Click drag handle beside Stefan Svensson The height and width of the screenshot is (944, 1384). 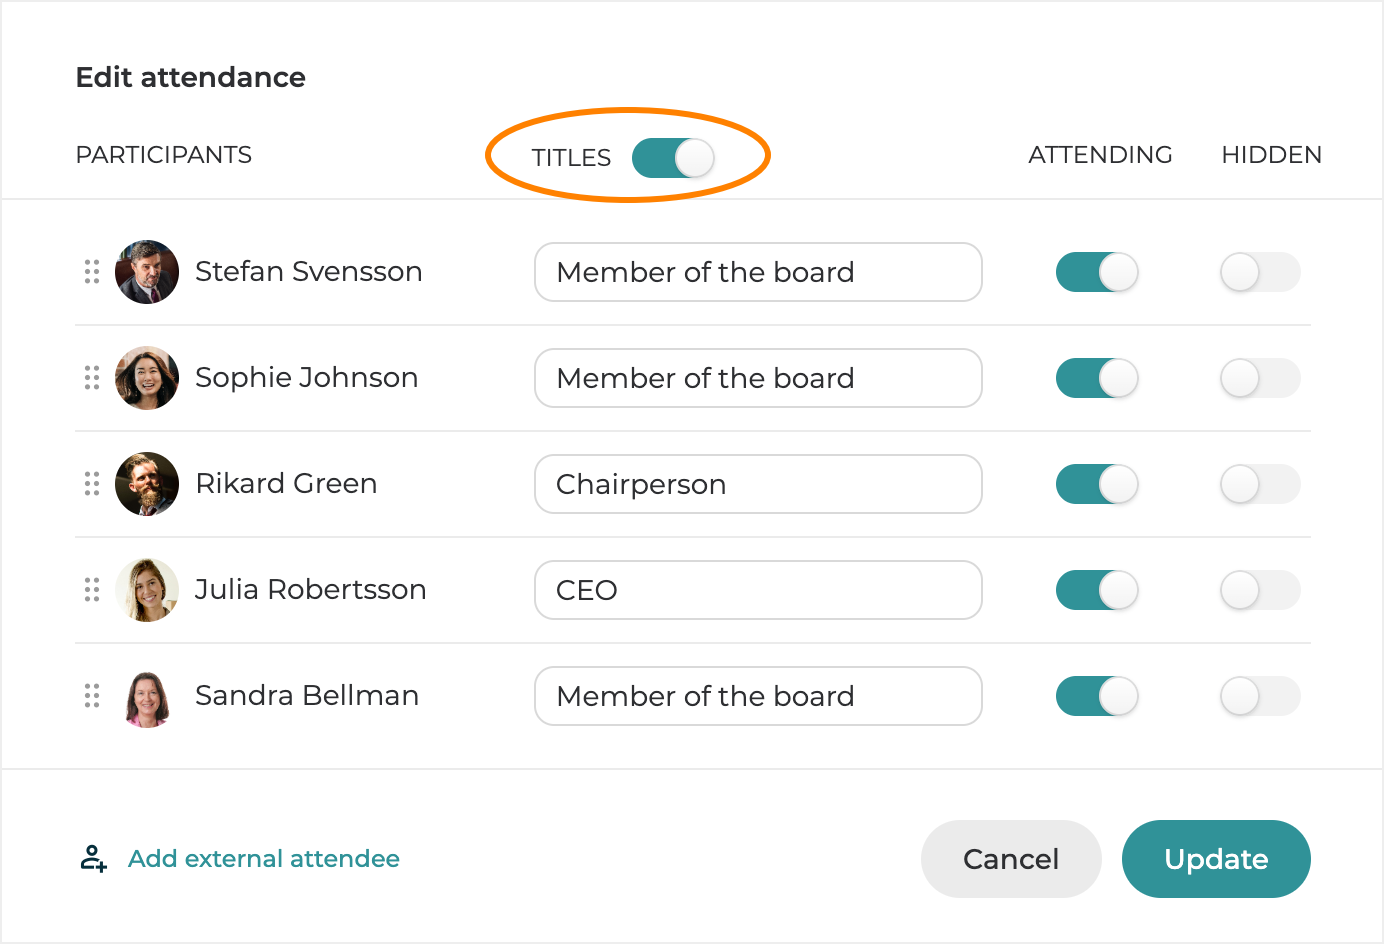point(92,272)
